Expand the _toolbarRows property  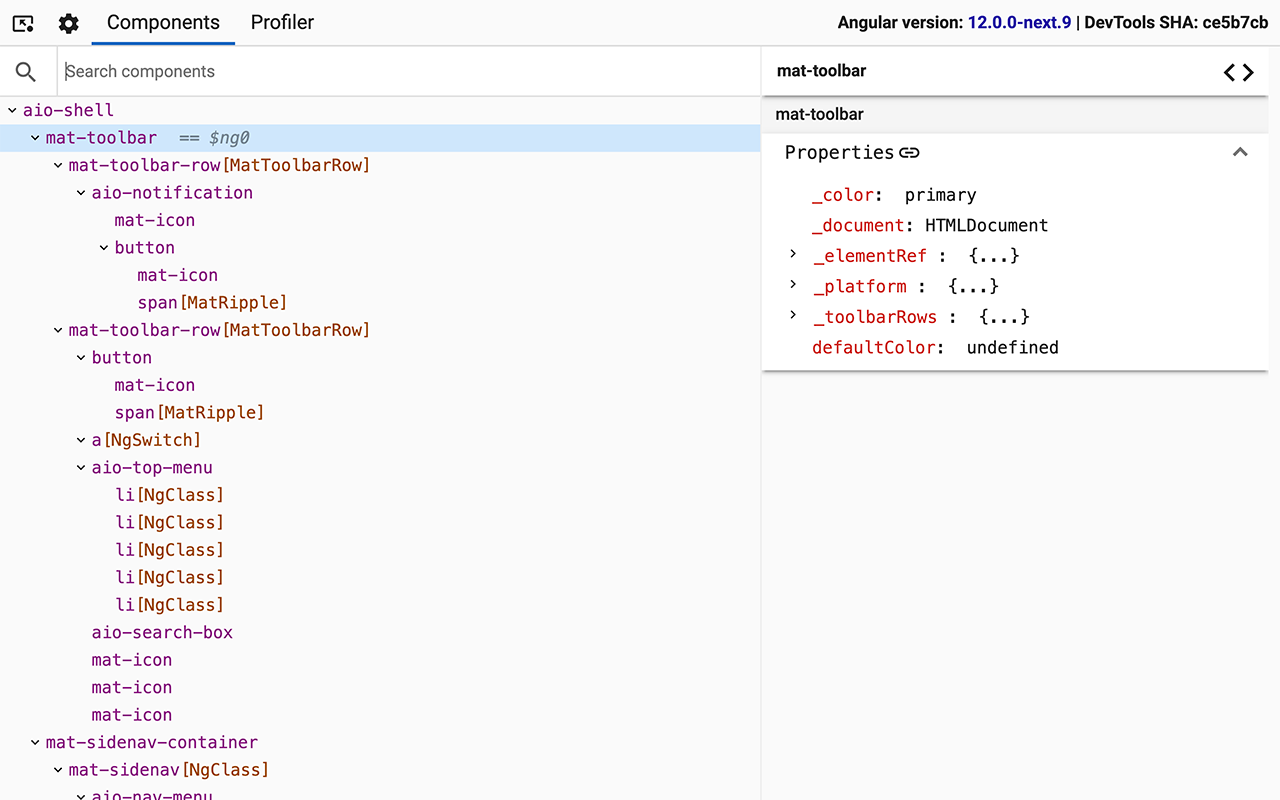click(x=792, y=314)
